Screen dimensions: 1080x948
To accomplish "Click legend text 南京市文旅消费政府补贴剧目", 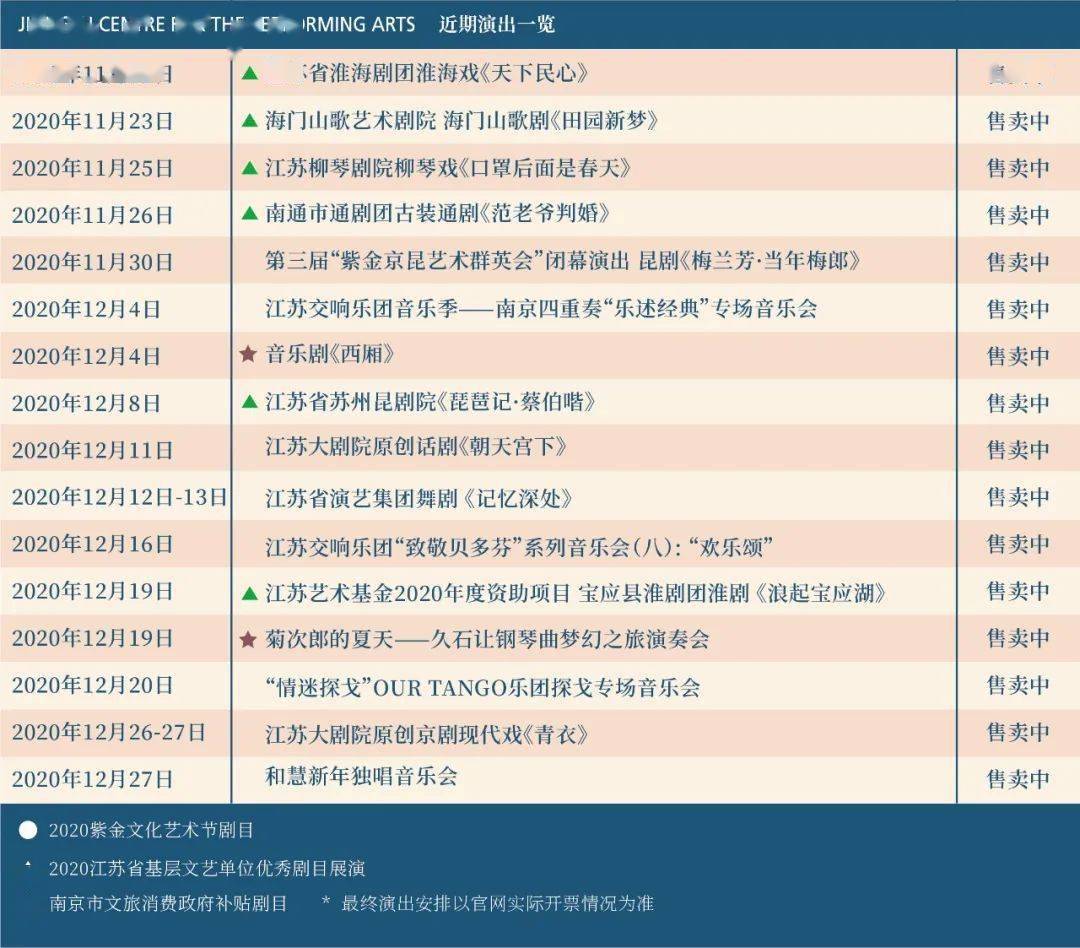I will (168, 903).
